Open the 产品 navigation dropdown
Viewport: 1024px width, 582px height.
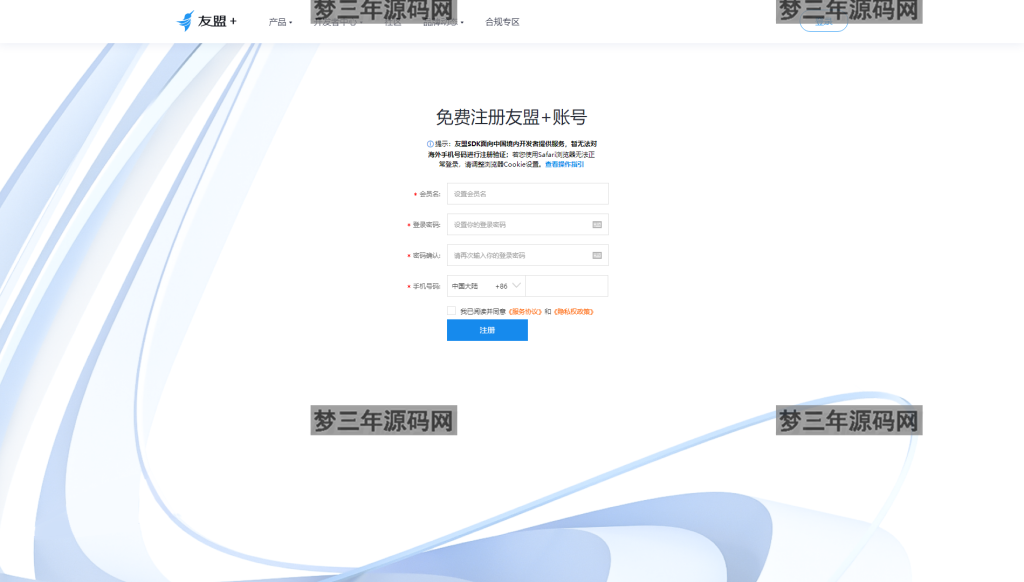(x=280, y=22)
